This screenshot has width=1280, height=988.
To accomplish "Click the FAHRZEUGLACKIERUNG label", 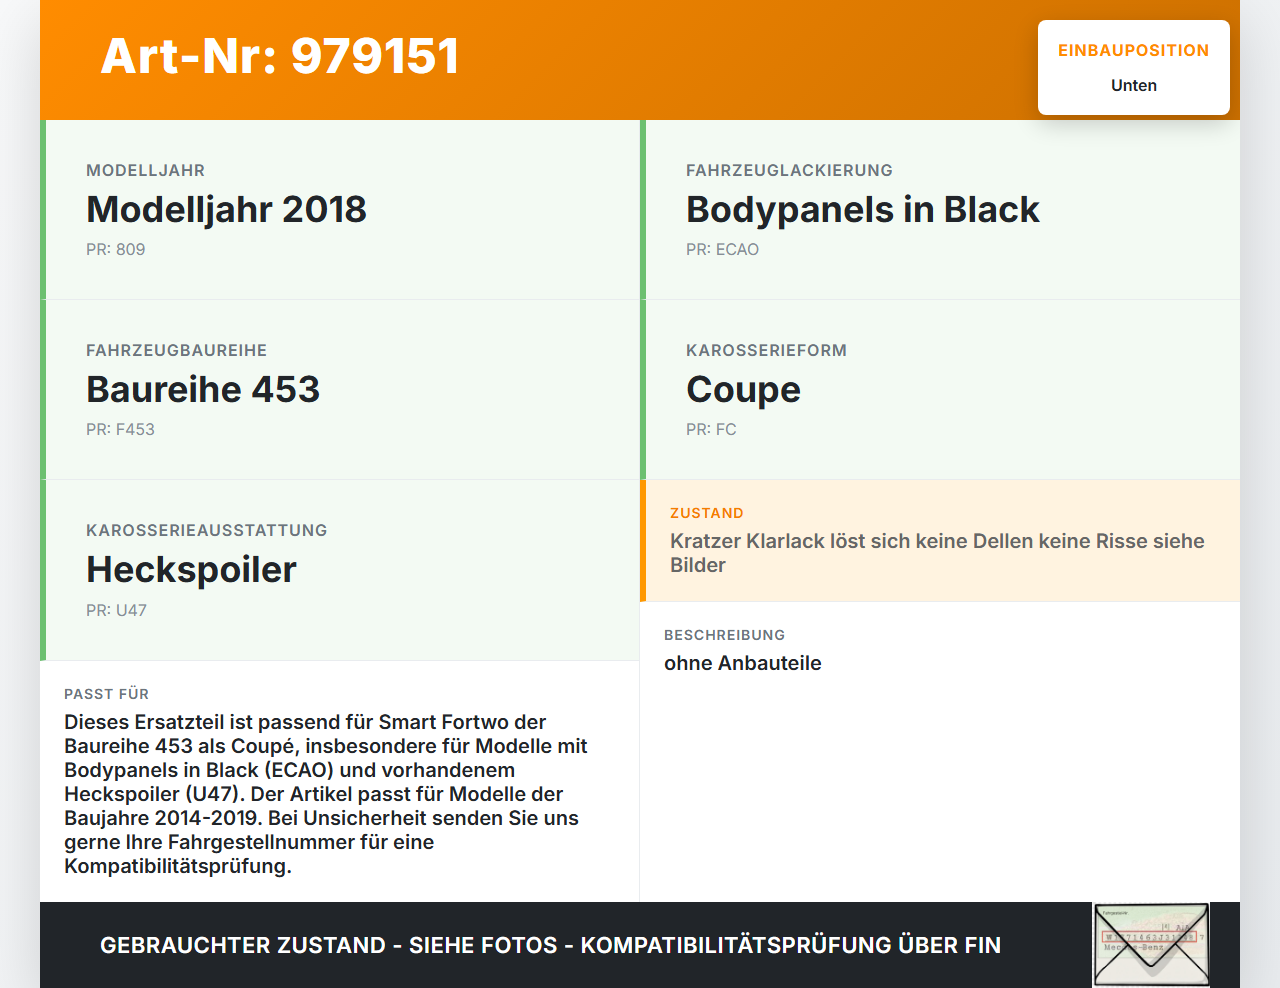I will click(x=789, y=171).
